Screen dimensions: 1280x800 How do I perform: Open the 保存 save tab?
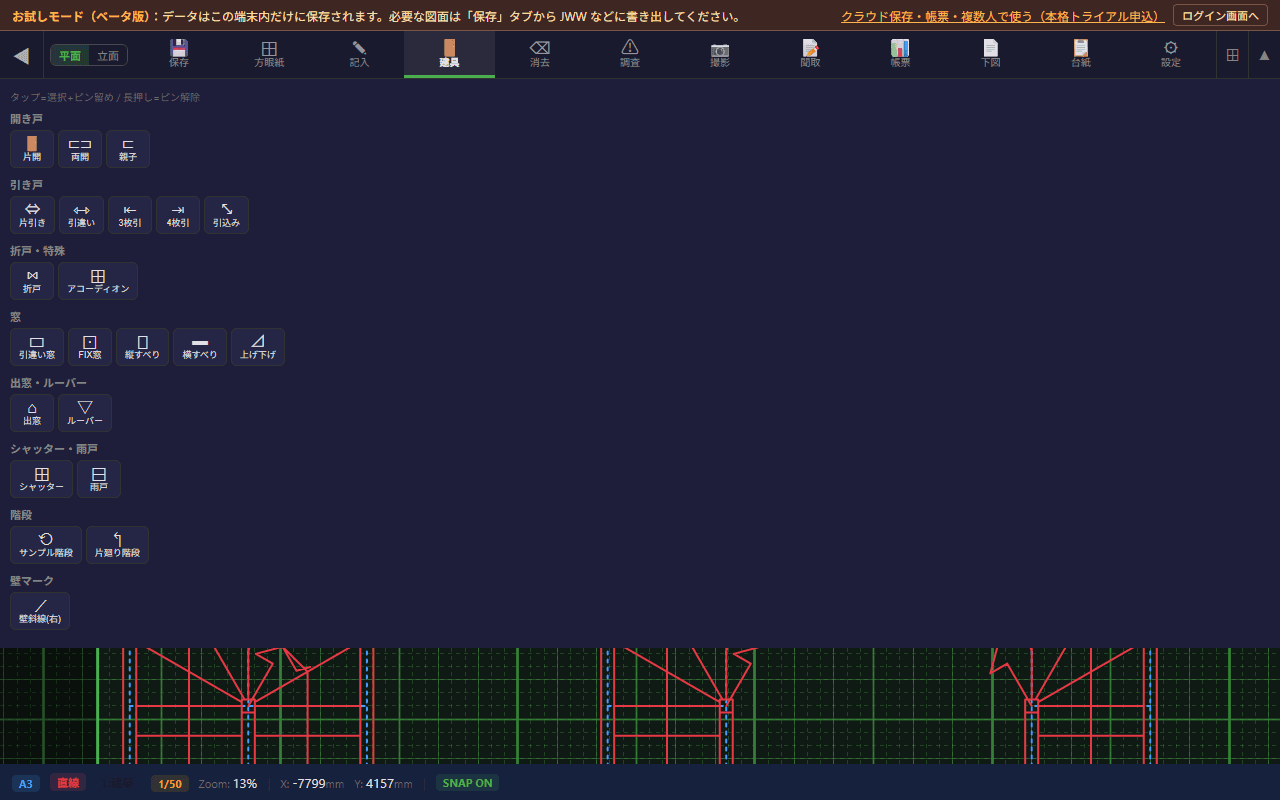179,54
